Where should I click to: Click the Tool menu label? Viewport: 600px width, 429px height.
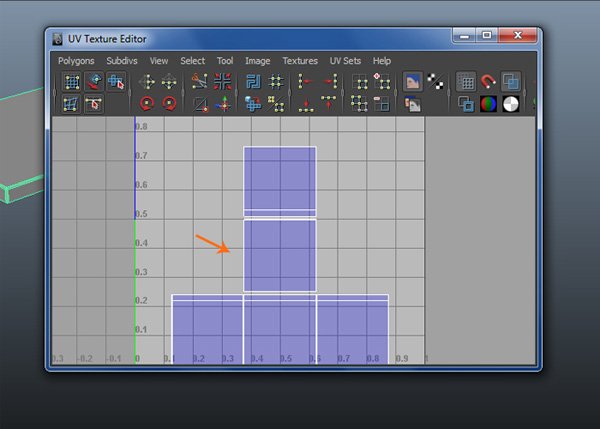click(x=225, y=61)
